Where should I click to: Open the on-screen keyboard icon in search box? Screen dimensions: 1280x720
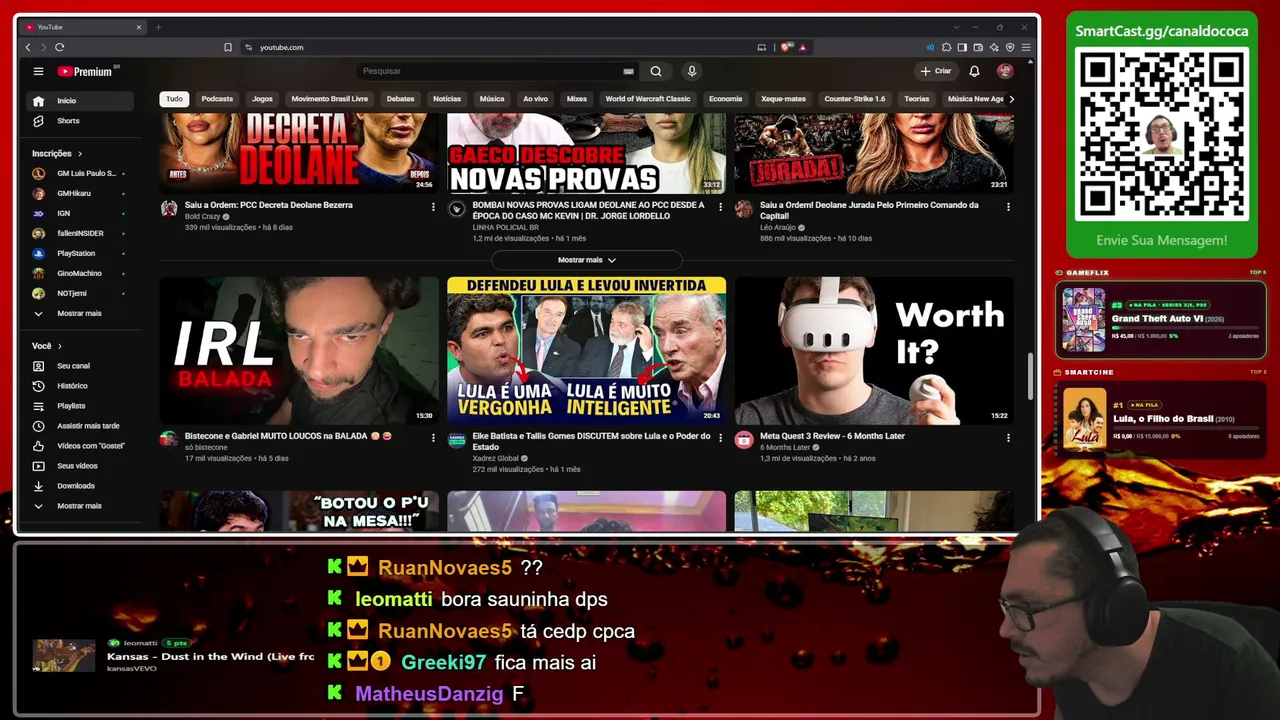pyautogui.click(x=628, y=71)
